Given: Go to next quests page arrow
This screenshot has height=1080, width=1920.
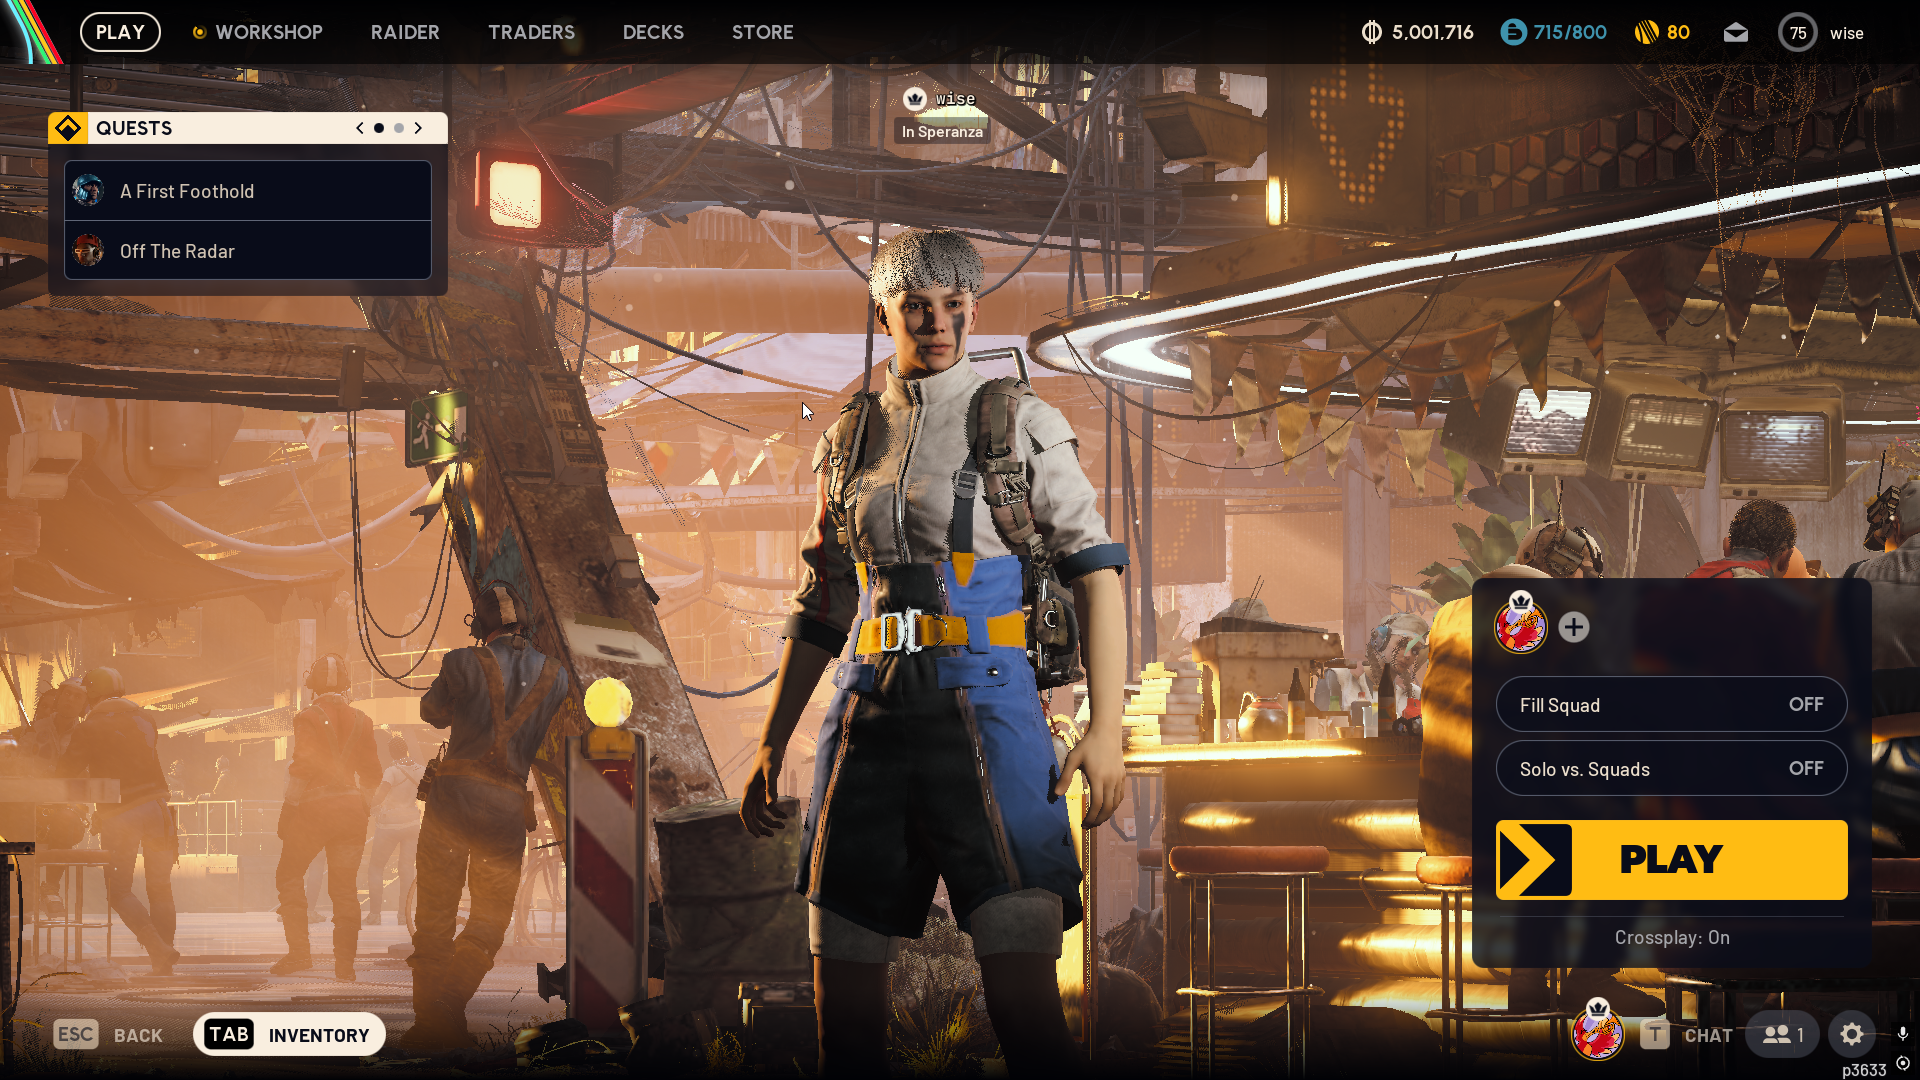Looking at the screenshot, I should (418, 128).
